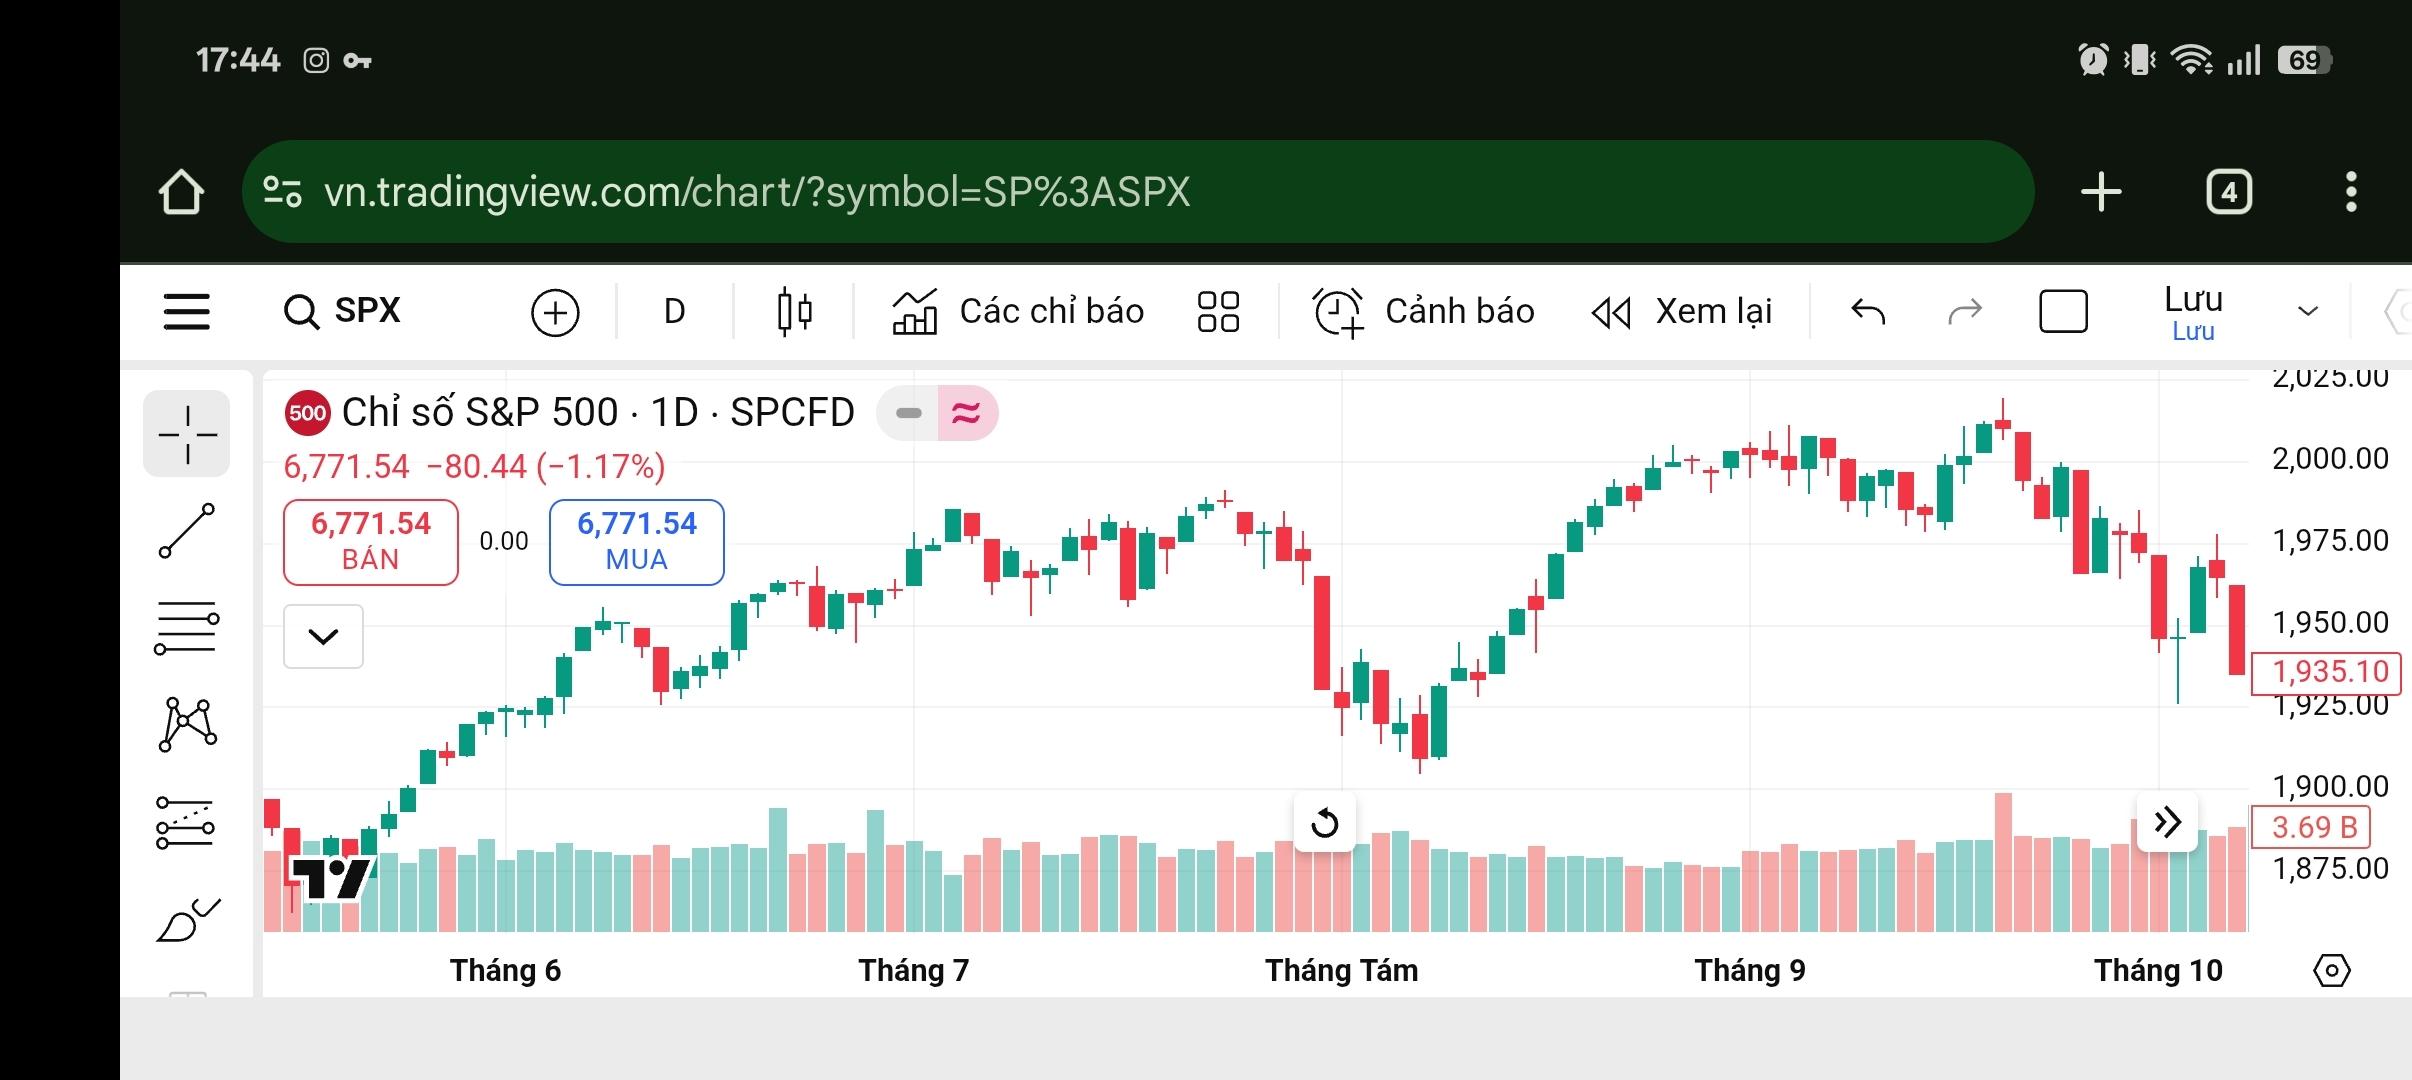This screenshot has height=1080, width=2412.
Task: Click the compare symbol plus icon
Action: (555, 312)
